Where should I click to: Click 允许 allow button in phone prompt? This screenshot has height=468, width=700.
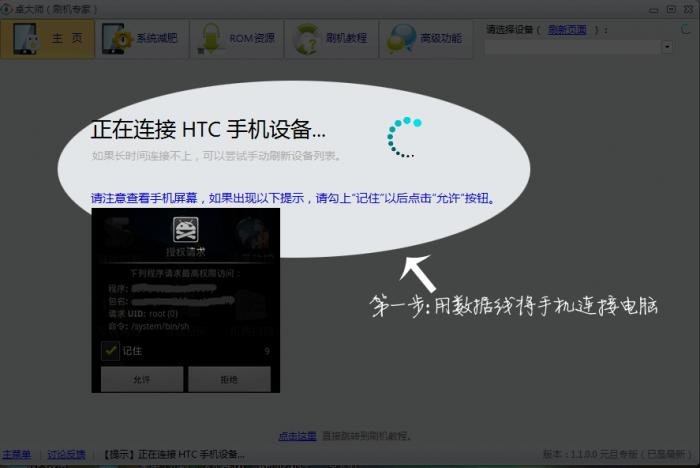coord(142,380)
